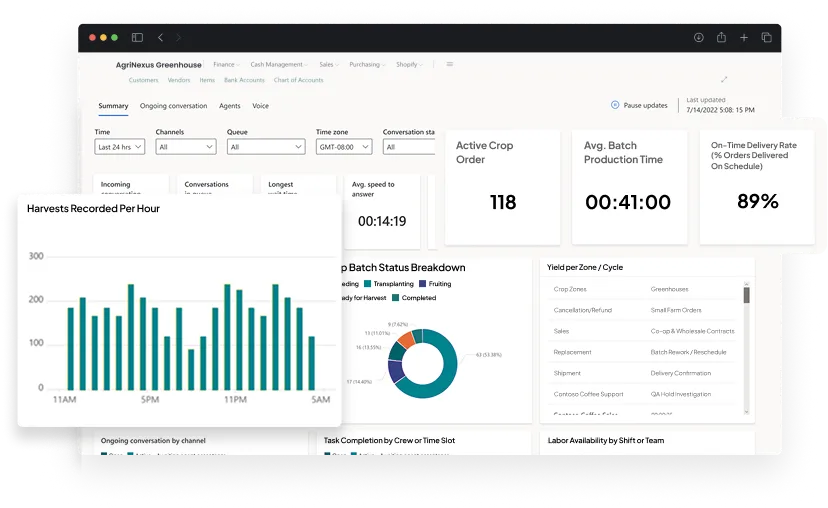Open the browser downloads icon
The height and width of the screenshot is (508, 828).
(x=698, y=38)
